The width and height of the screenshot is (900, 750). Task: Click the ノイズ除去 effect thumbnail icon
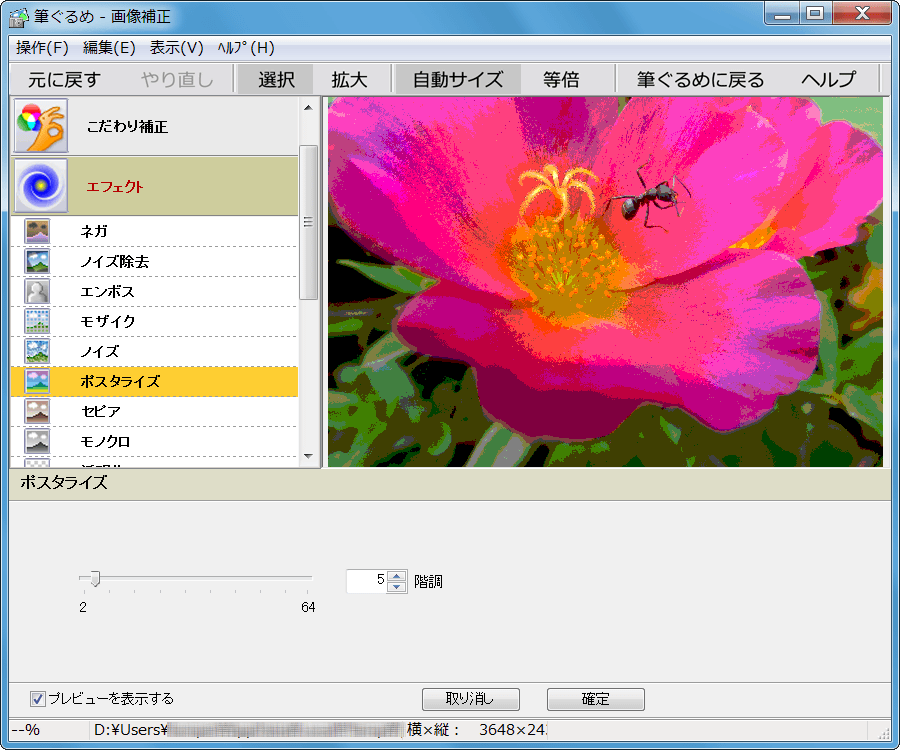point(37,261)
